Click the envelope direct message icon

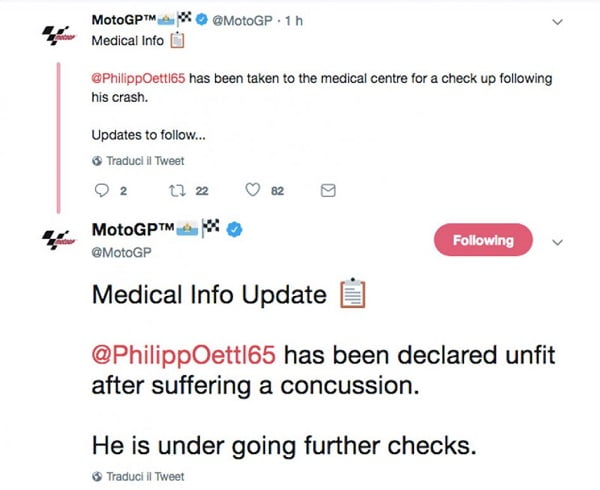click(326, 191)
